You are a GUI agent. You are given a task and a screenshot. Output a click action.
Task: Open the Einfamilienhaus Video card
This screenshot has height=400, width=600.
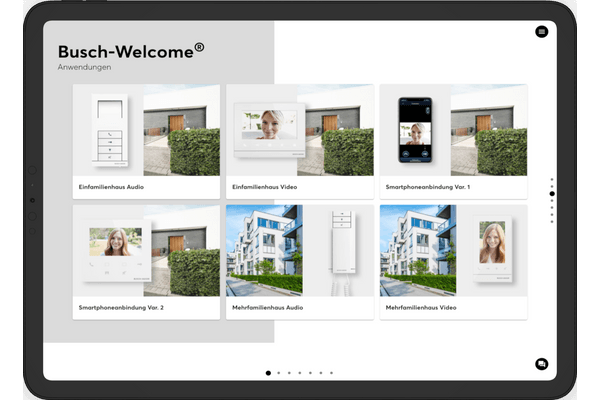(x=300, y=141)
